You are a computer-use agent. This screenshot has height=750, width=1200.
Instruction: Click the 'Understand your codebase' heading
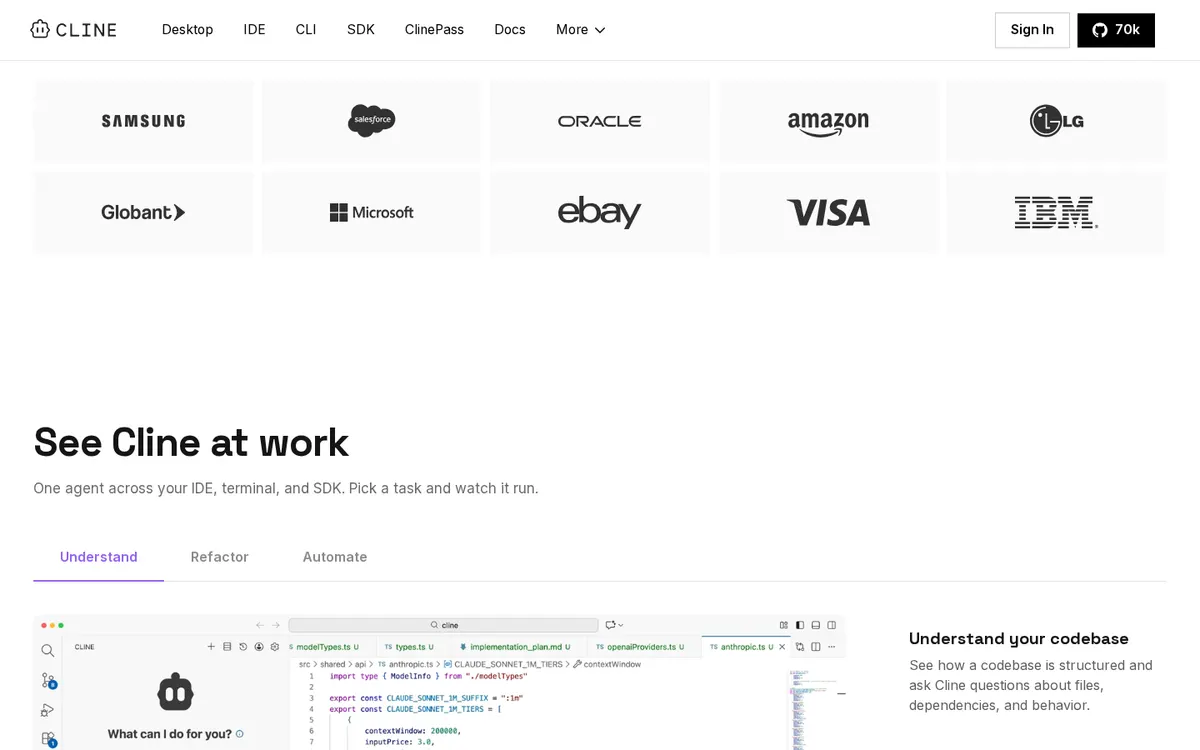(x=1019, y=638)
